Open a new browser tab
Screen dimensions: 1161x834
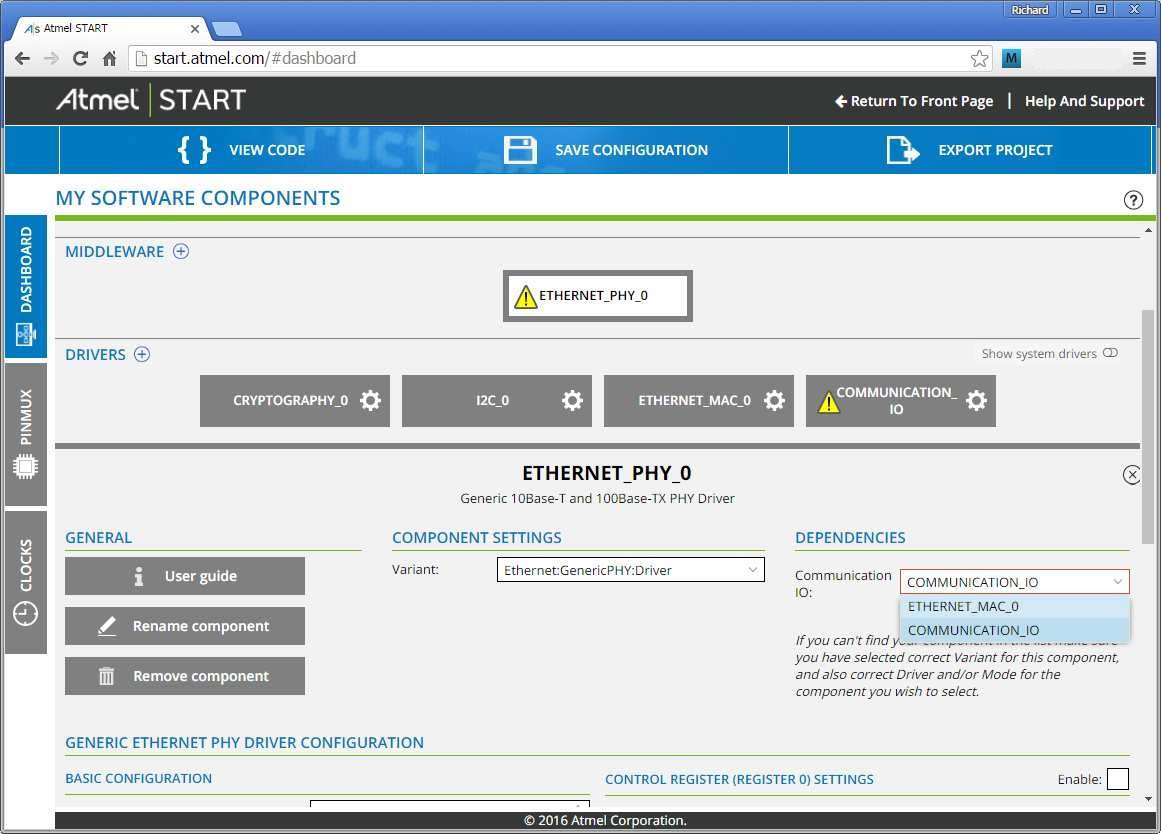(227, 30)
